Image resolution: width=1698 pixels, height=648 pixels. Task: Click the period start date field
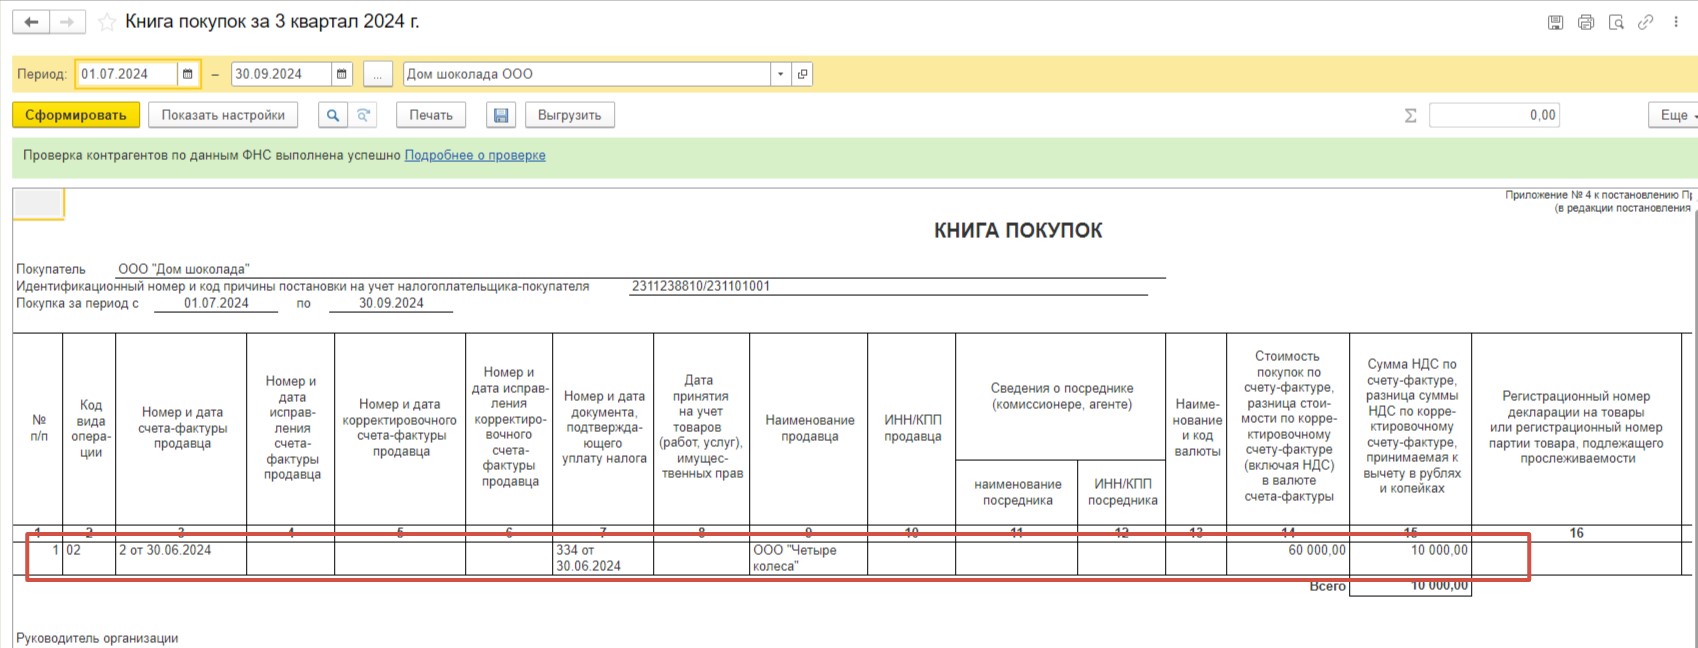point(127,74)
